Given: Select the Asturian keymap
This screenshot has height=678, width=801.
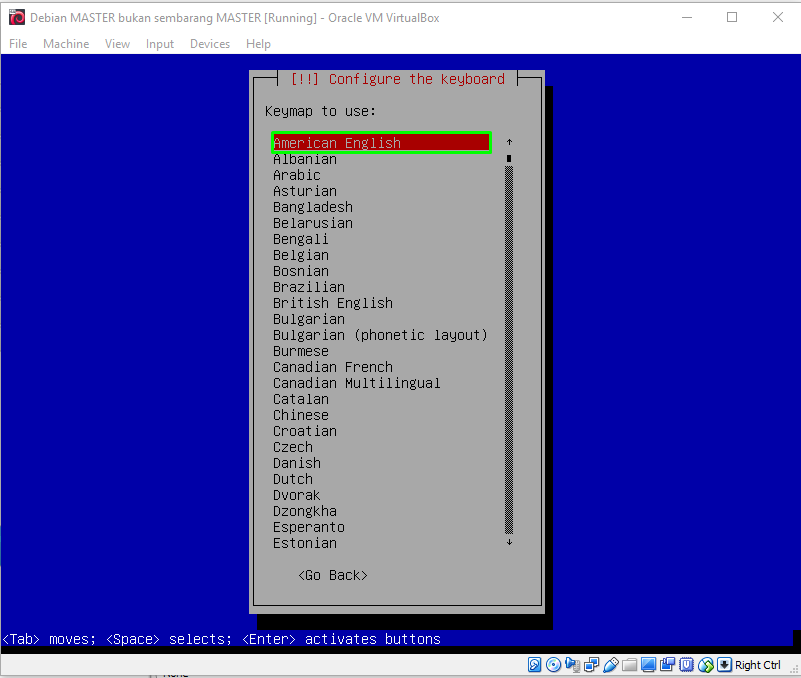Looking at the screenshot, I should (x=305, y=191).
